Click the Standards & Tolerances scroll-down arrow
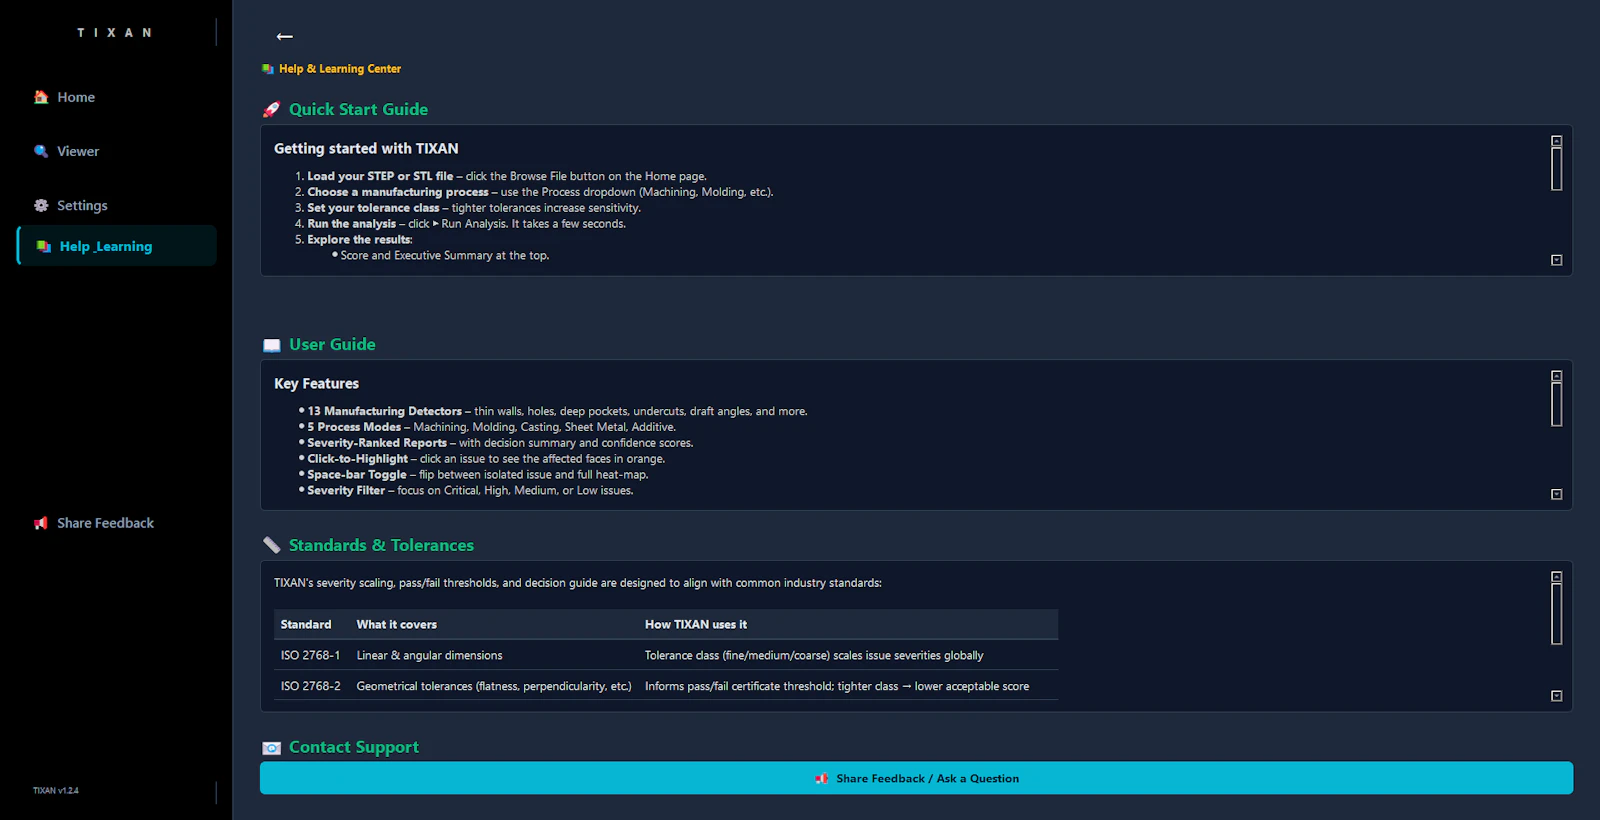Image resolution: width=1600 pixels, height=820 pixels. pos(1556,696)
